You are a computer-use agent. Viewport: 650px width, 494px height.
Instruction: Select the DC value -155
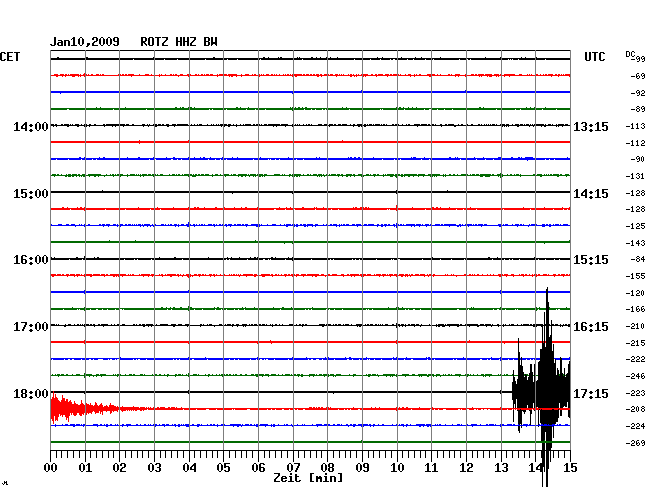tap(635, 276)
